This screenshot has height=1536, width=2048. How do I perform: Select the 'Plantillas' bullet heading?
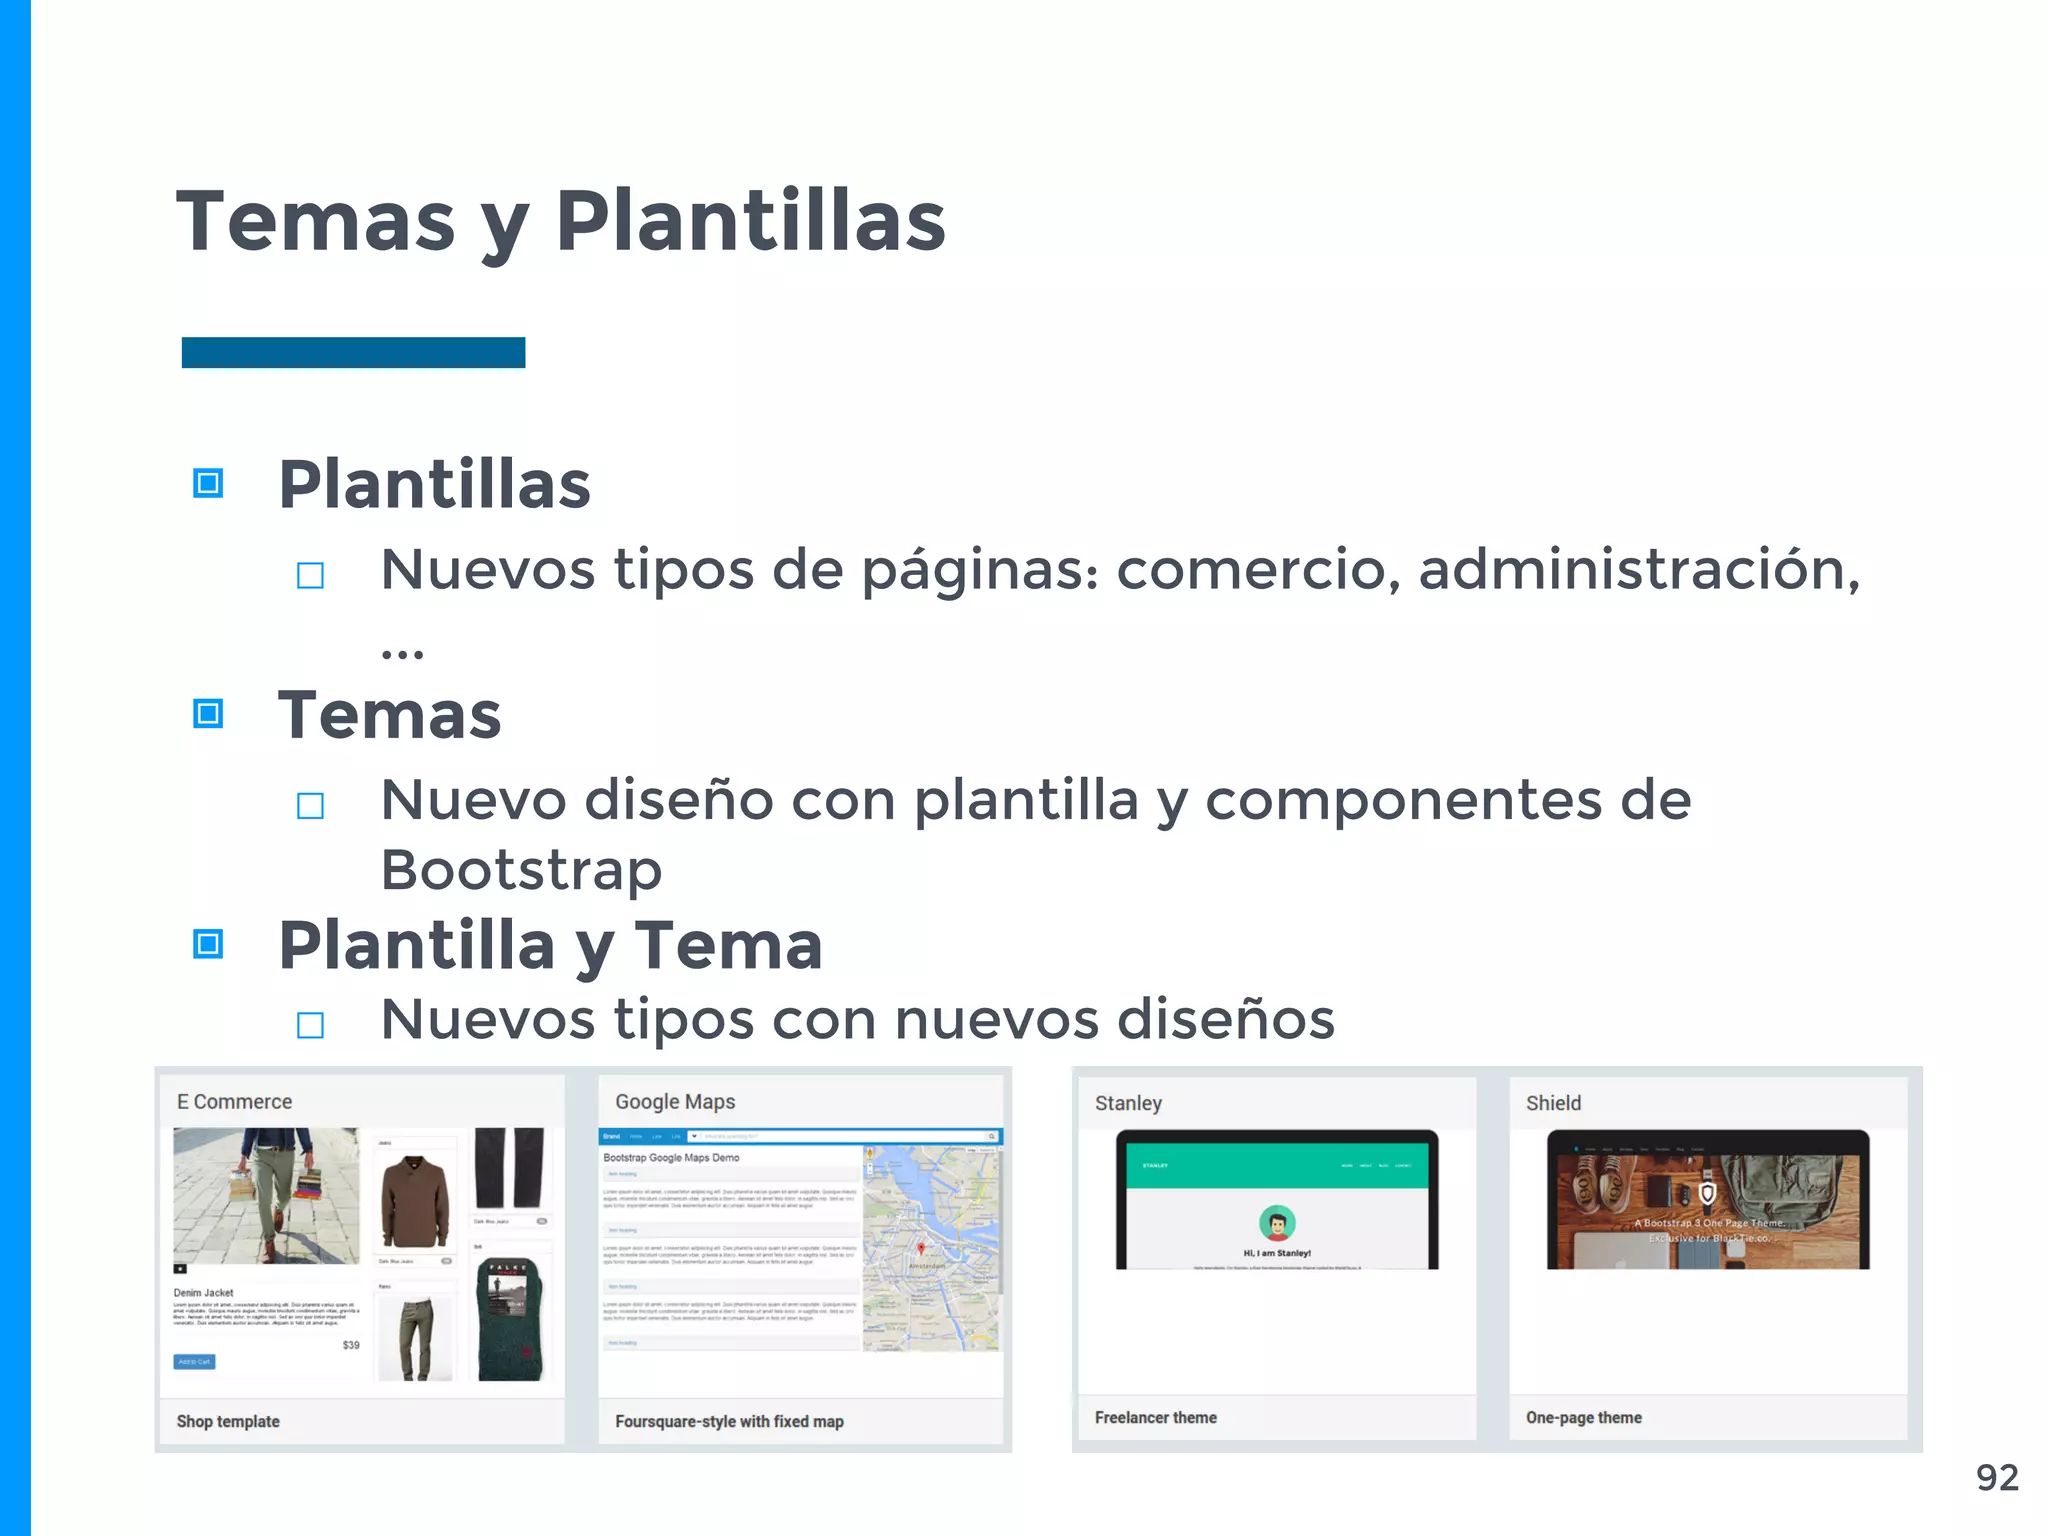click(435, 485)
